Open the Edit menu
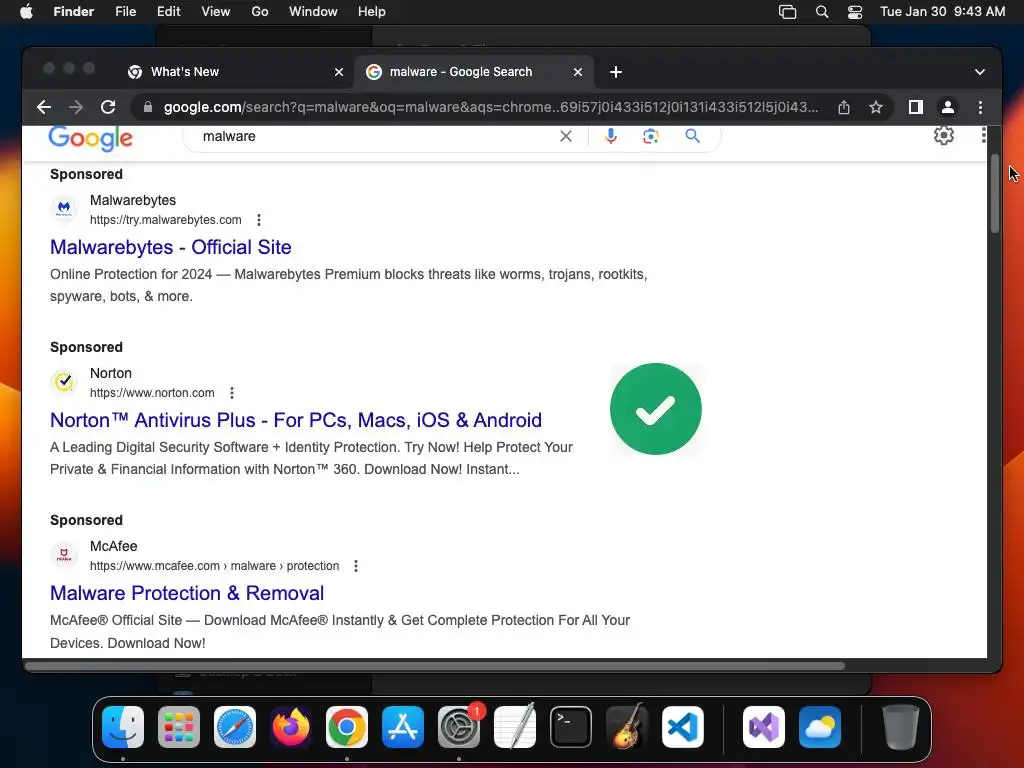 [168, 12]
